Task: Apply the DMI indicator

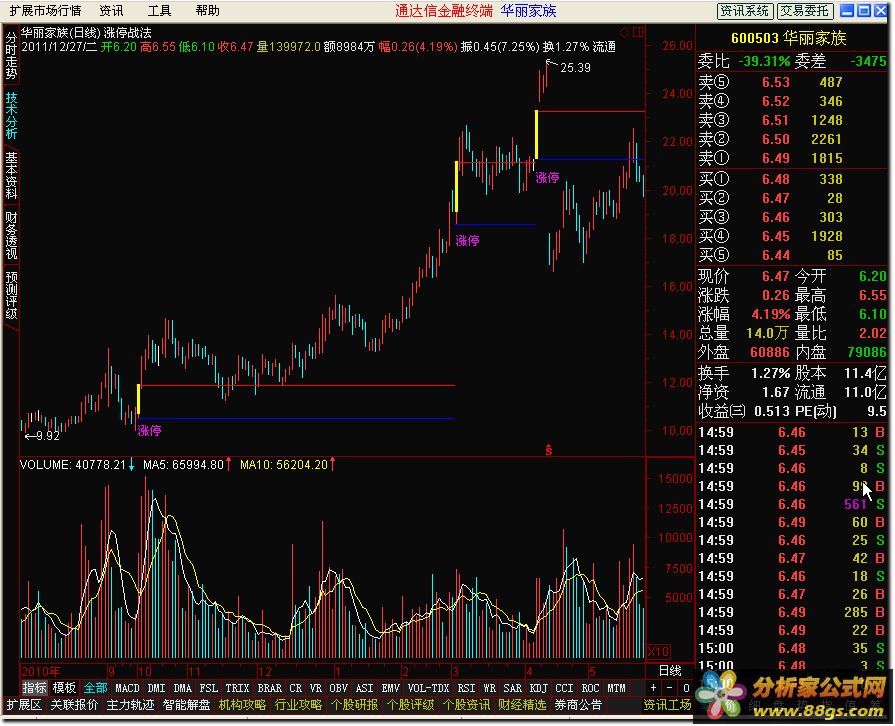Action: click(x=156, y=688)
